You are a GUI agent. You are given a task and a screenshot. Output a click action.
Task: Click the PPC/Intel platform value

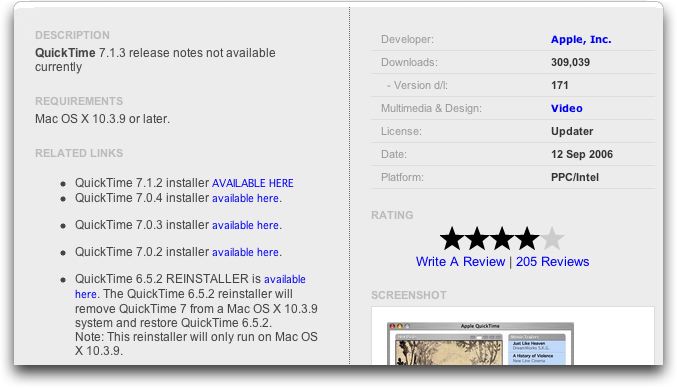click(575, 177)
